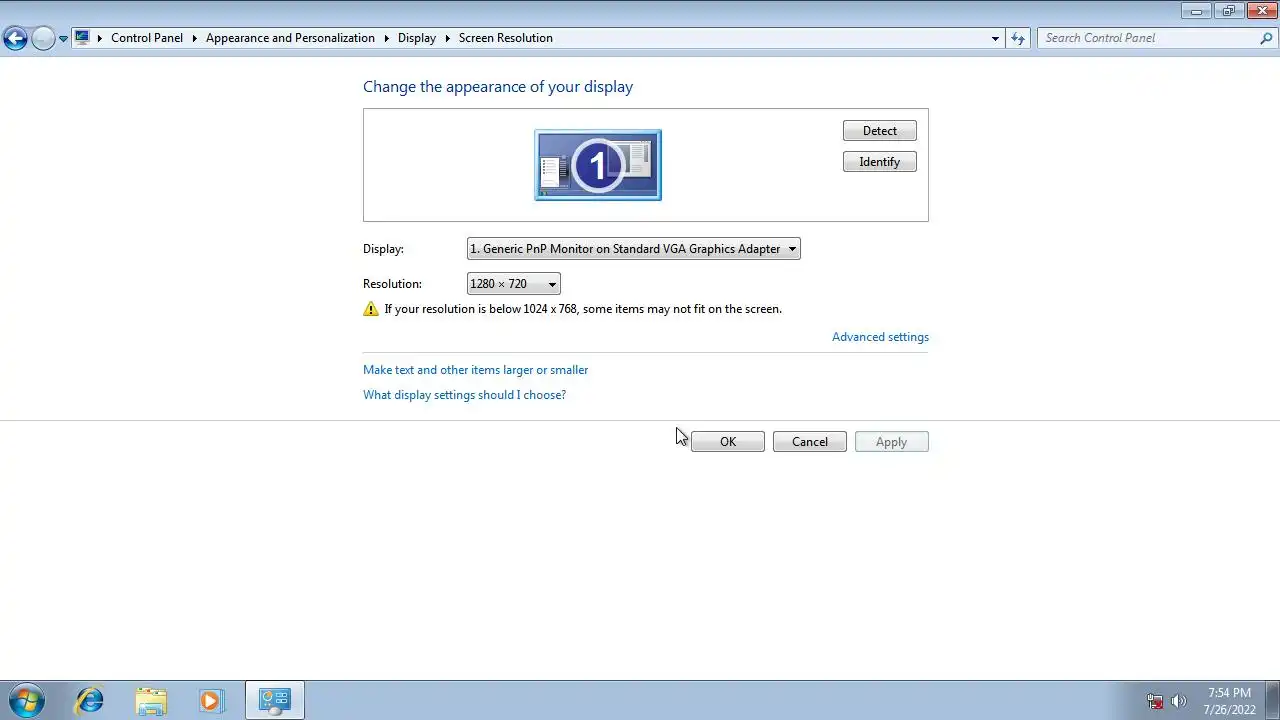Click the Detect button

coord(880,131)
